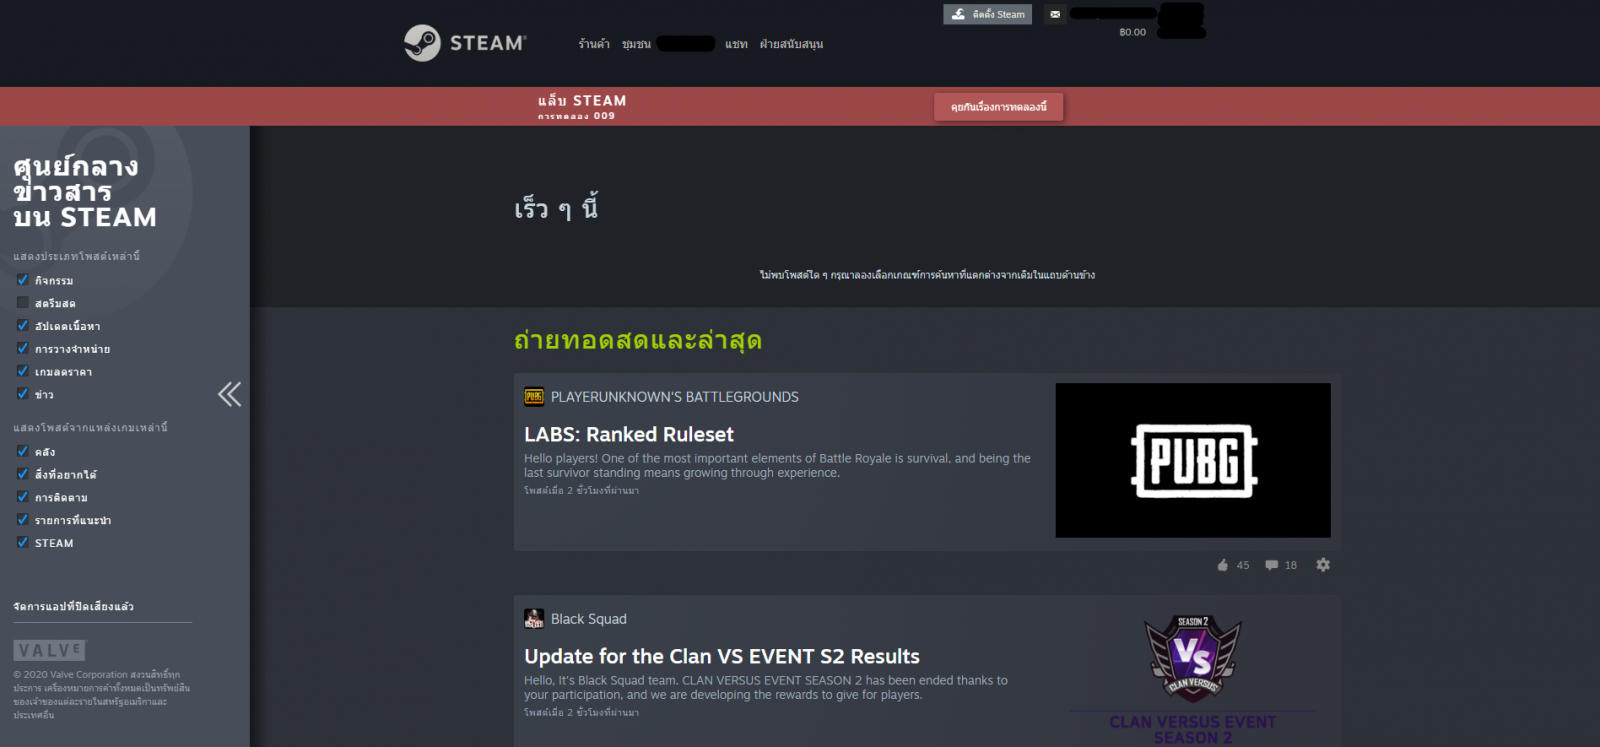Image resolution: width=1600 pixels, height=747 pixels.
Task: Toggle the STEAM source checkbox
Action: [x=22, y=543]
